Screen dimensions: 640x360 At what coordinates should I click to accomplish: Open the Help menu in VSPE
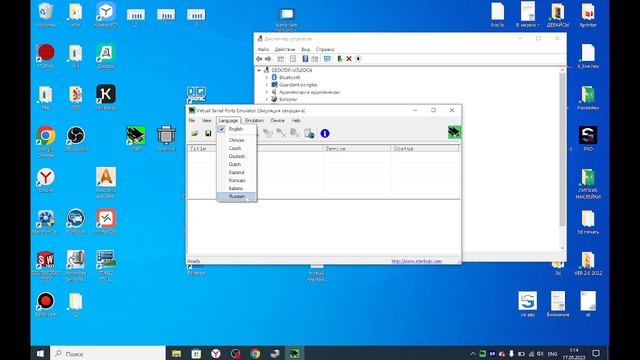(x=296, y=120)
